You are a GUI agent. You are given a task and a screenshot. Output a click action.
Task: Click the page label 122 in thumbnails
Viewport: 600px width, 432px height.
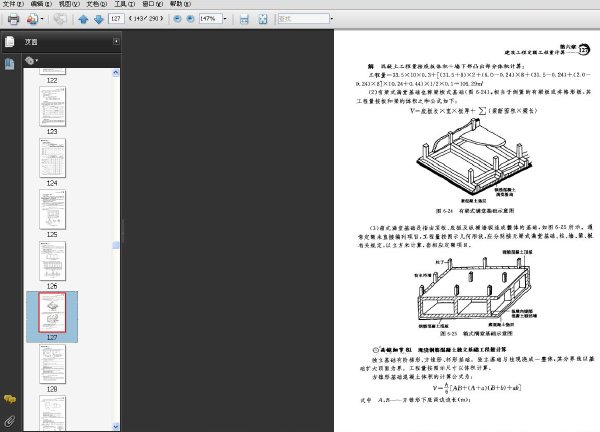point(52,80)
